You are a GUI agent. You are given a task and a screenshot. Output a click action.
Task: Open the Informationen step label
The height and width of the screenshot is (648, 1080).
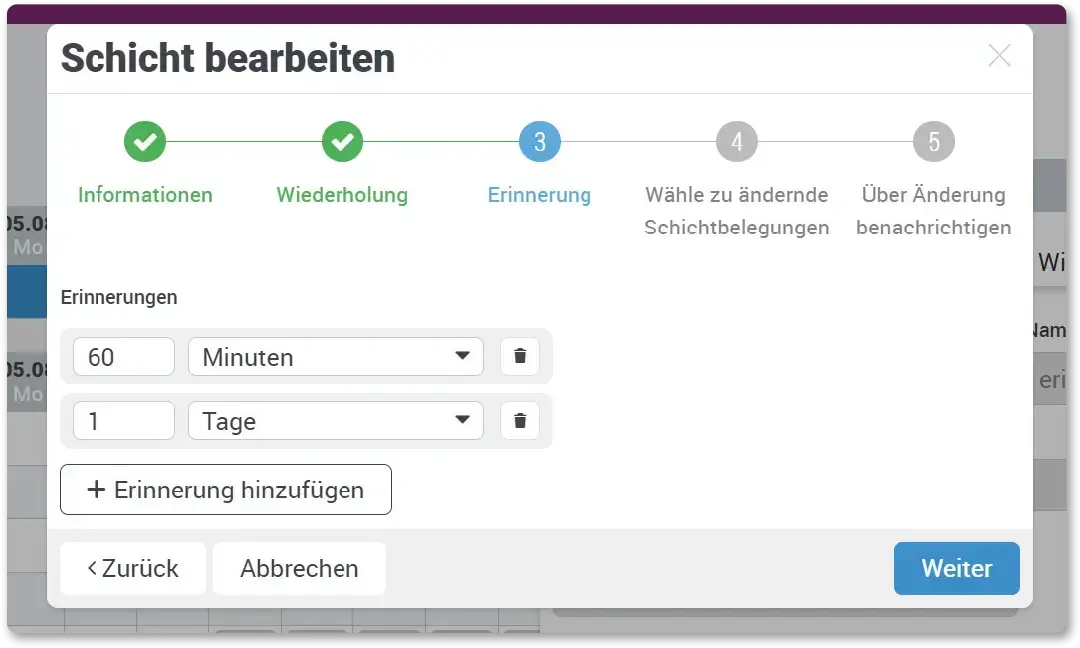(x=145, y=195)
